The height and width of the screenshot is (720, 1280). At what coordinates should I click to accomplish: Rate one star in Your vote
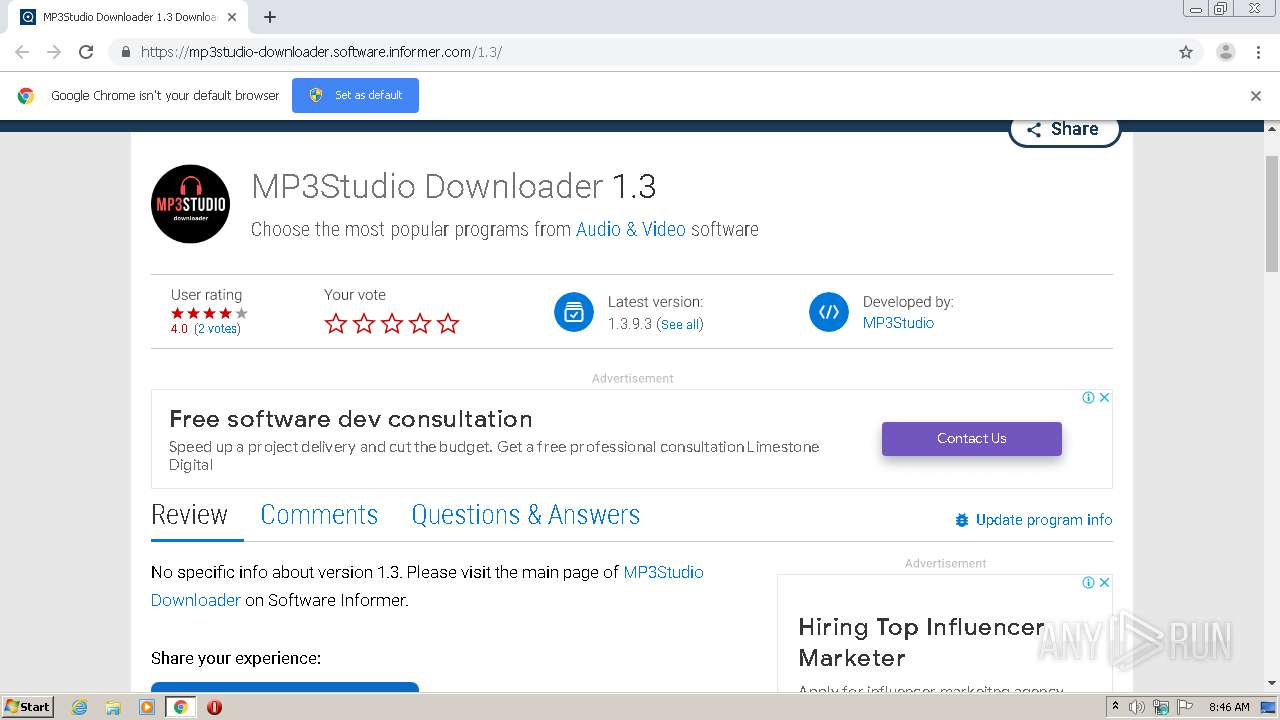[x=336, y=323]
